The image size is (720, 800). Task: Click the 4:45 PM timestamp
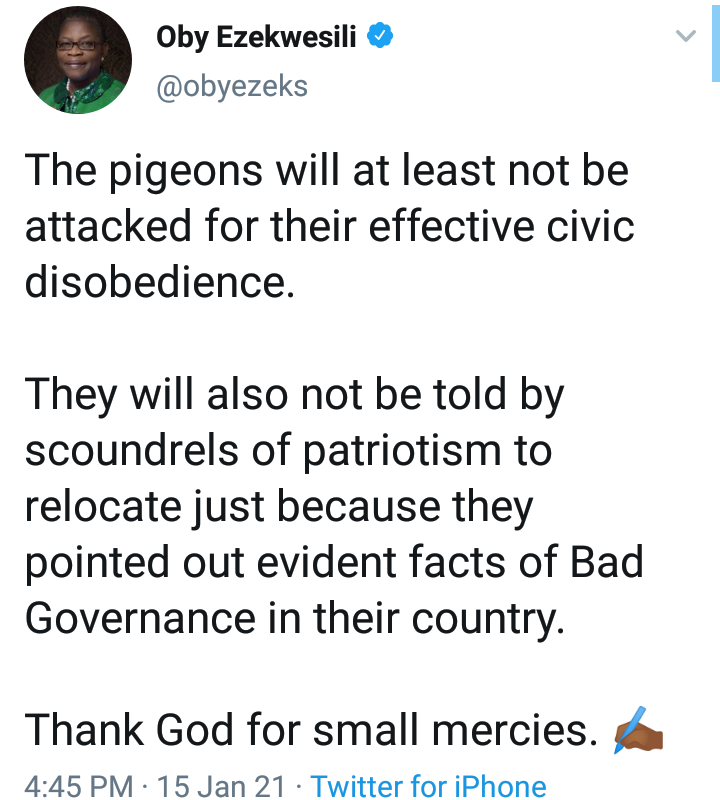click(x=79, y=786)
